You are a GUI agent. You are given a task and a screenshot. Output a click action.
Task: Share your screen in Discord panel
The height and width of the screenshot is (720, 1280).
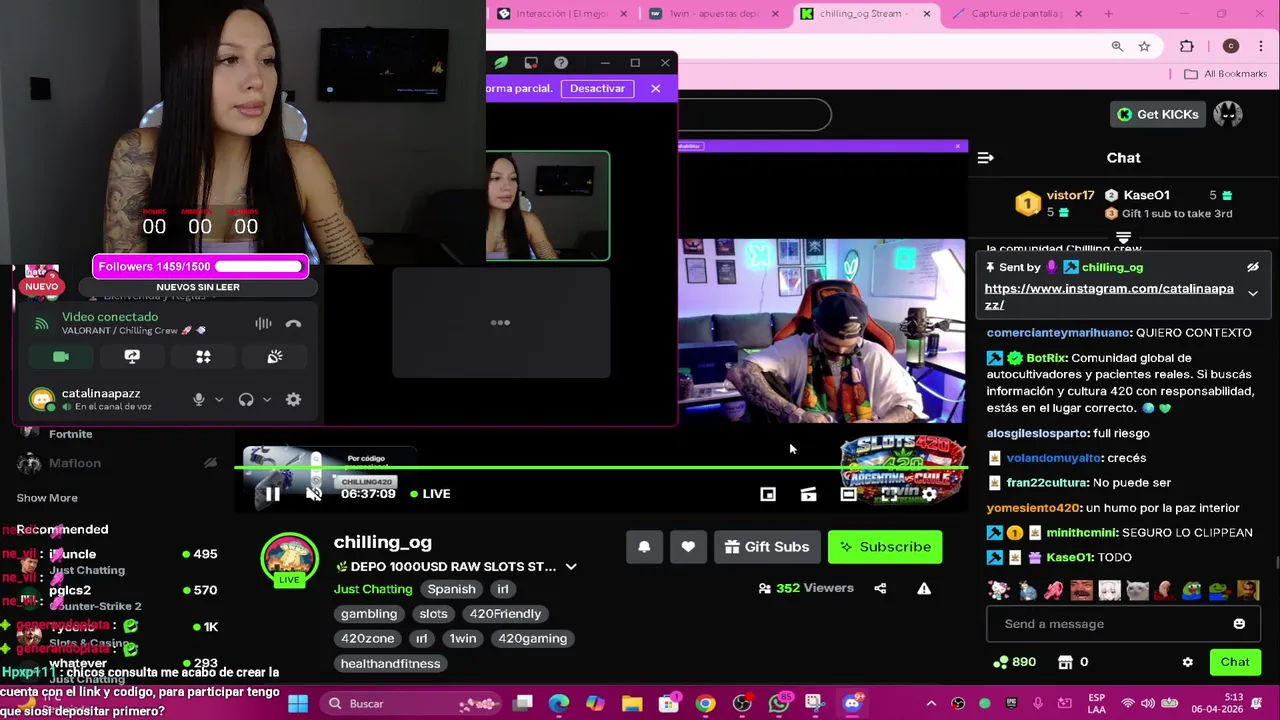[x=132, y=357]
